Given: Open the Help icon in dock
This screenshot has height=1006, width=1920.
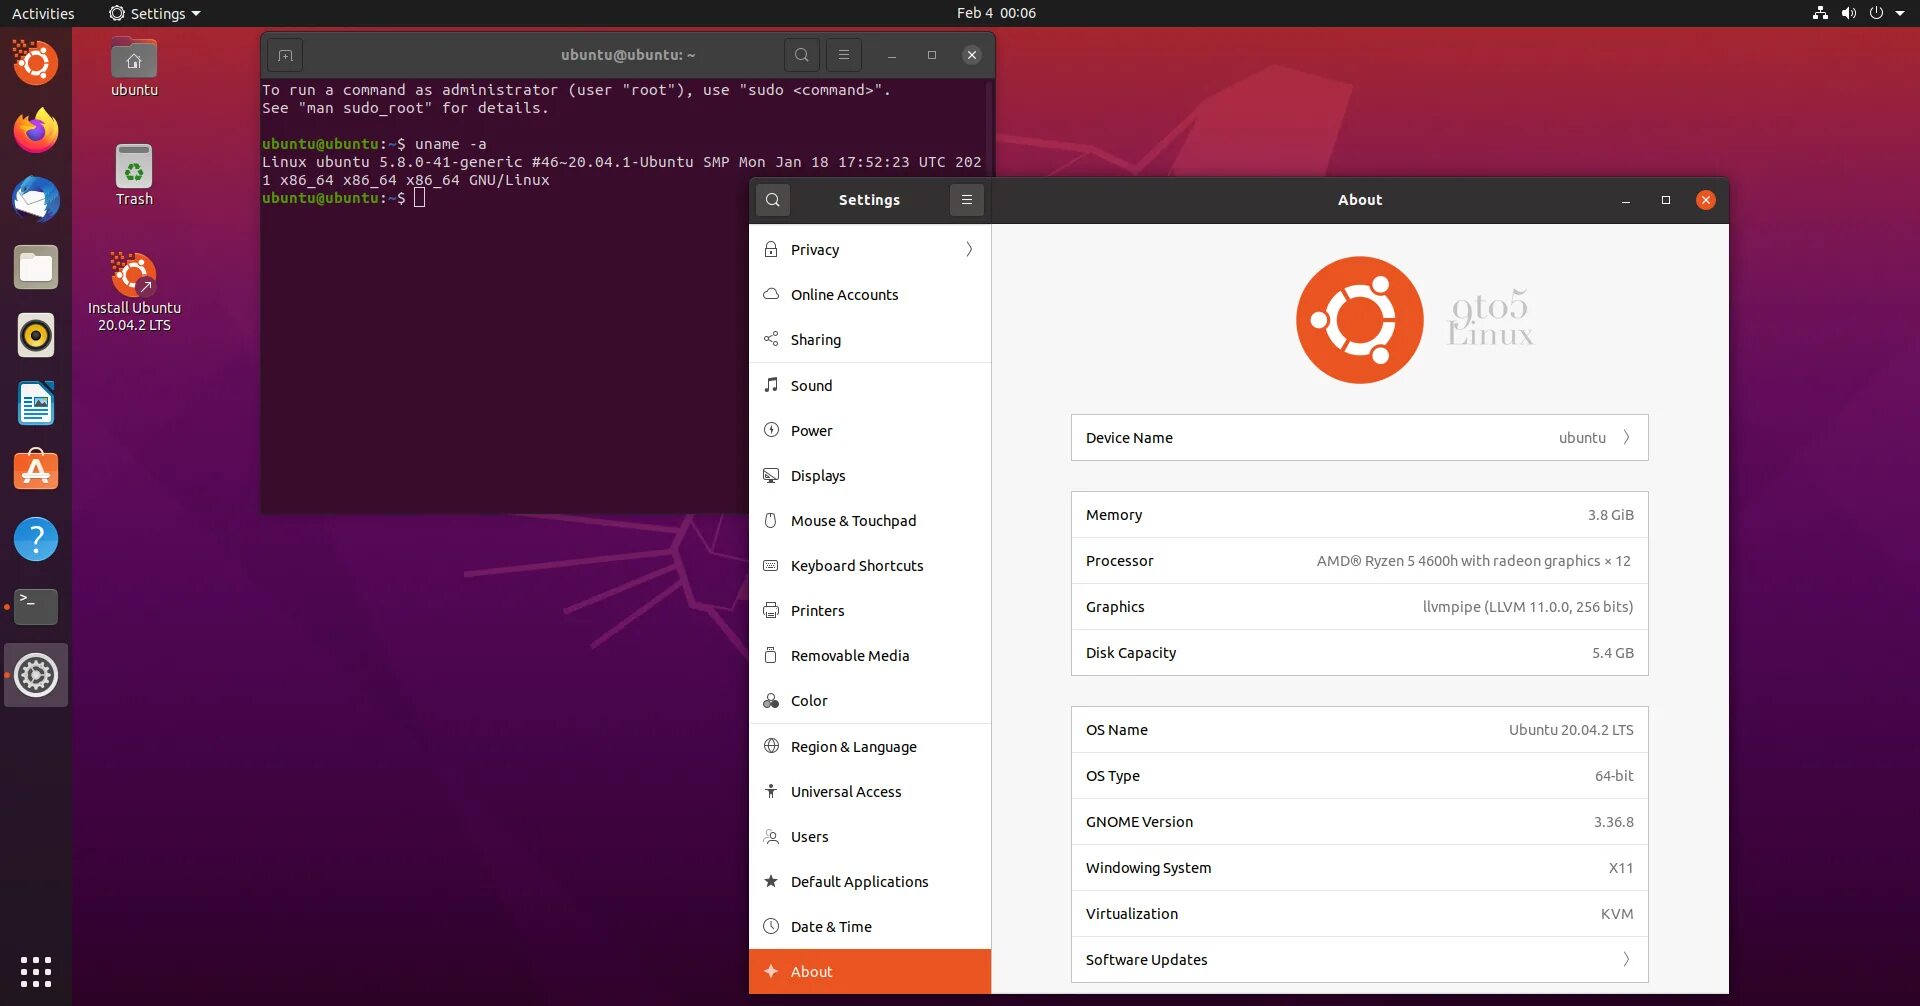Looking at the screenshot, I should click(36, 539).
